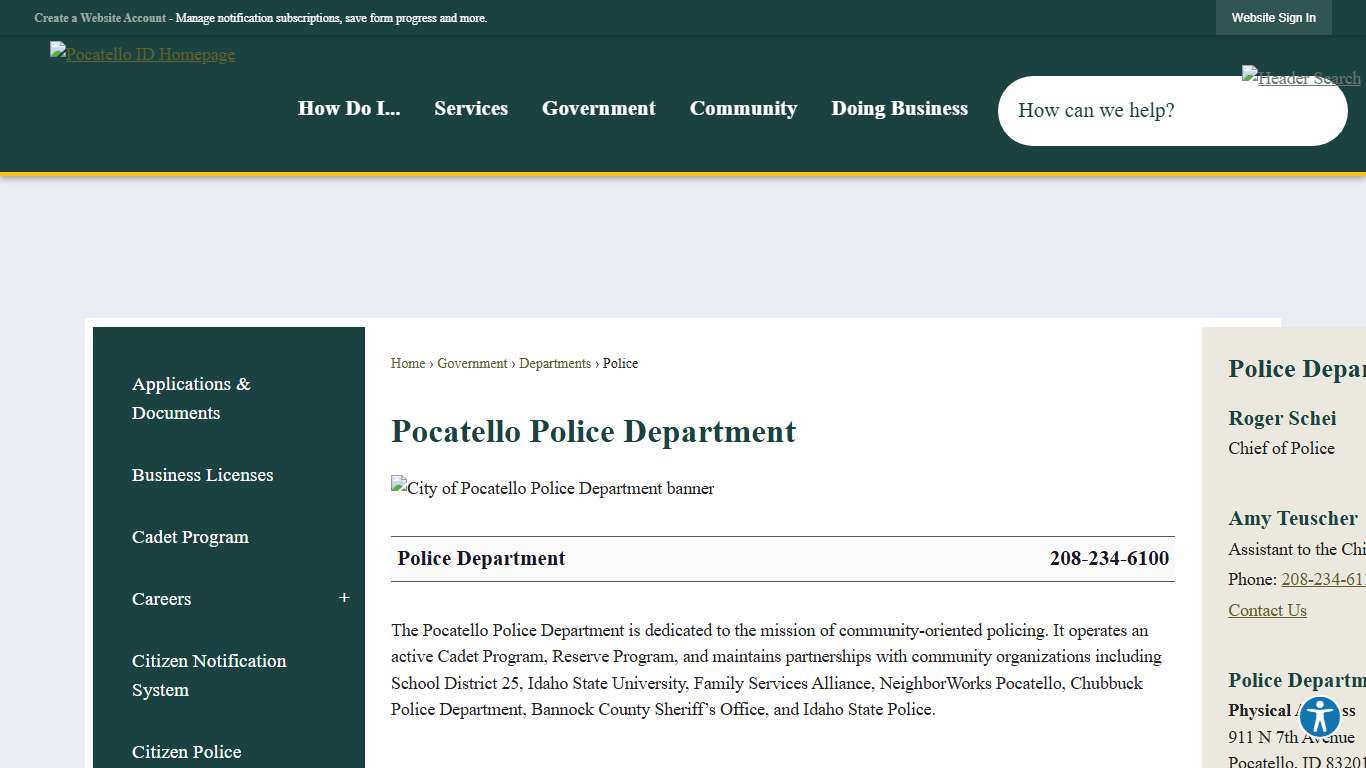Click the Website Sign In button
The height and width of the screenshot is (768, 1366).
click(x=1273, y=17)
